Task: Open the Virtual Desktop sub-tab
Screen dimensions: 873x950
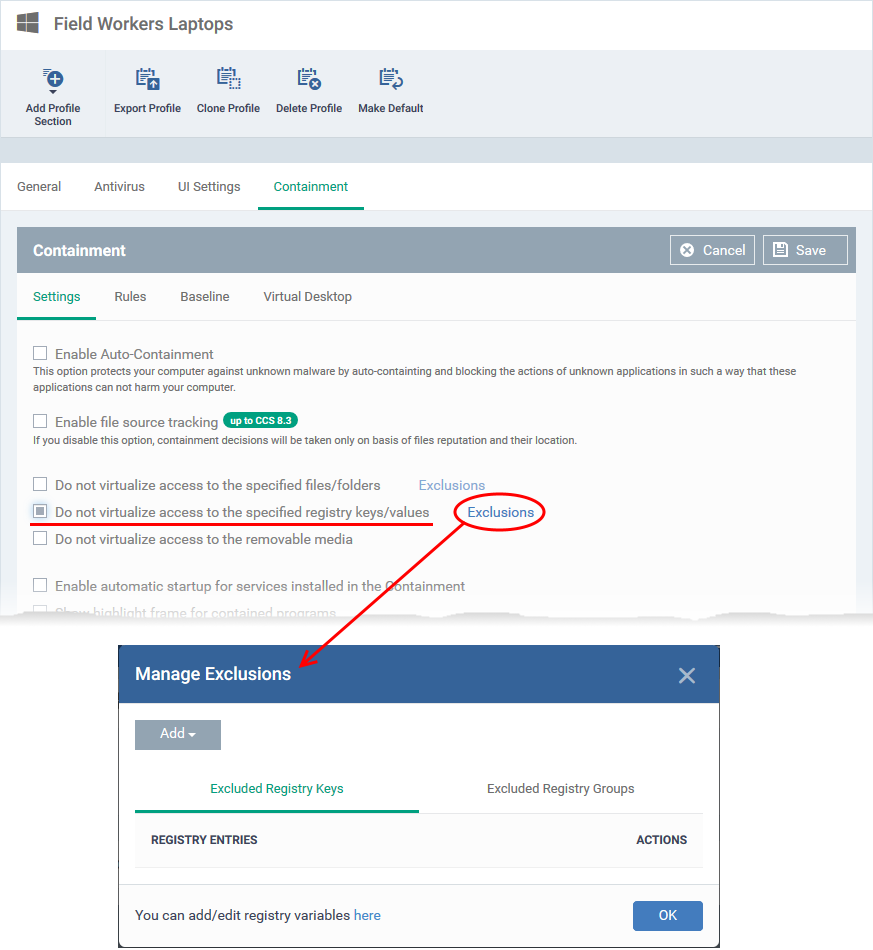Action: coord(308,296)
